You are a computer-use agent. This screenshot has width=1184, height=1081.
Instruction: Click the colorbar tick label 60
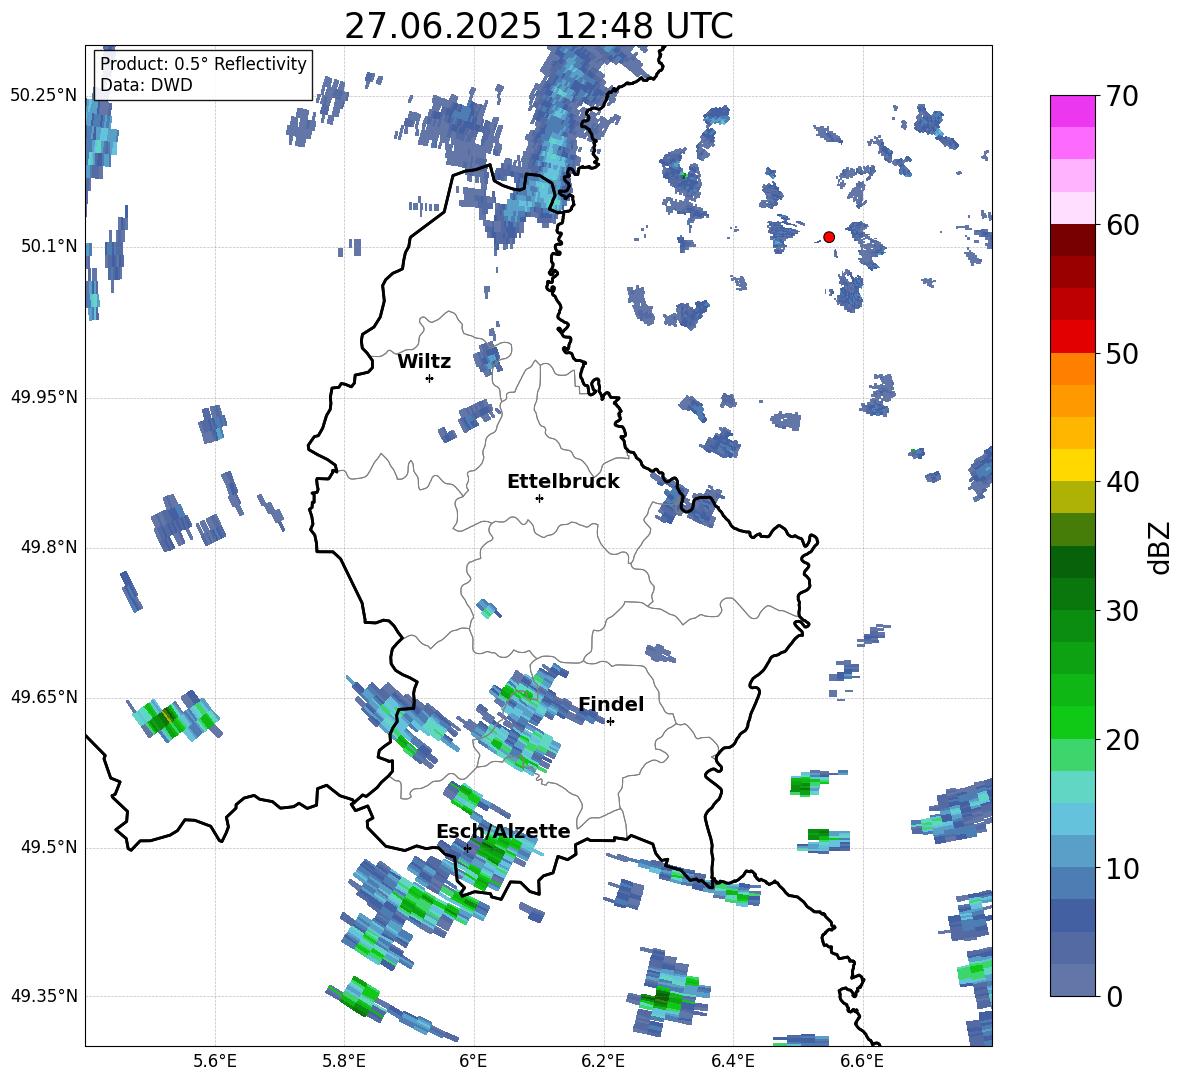click(x=1122, y=225)
